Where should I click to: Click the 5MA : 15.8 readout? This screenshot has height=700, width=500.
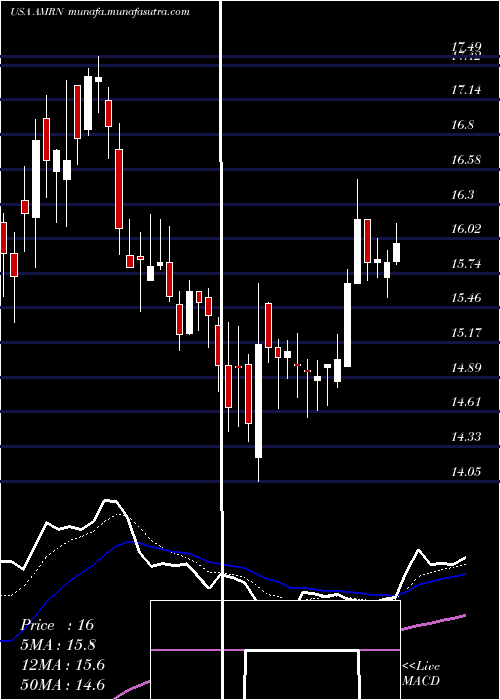[58, 645]
